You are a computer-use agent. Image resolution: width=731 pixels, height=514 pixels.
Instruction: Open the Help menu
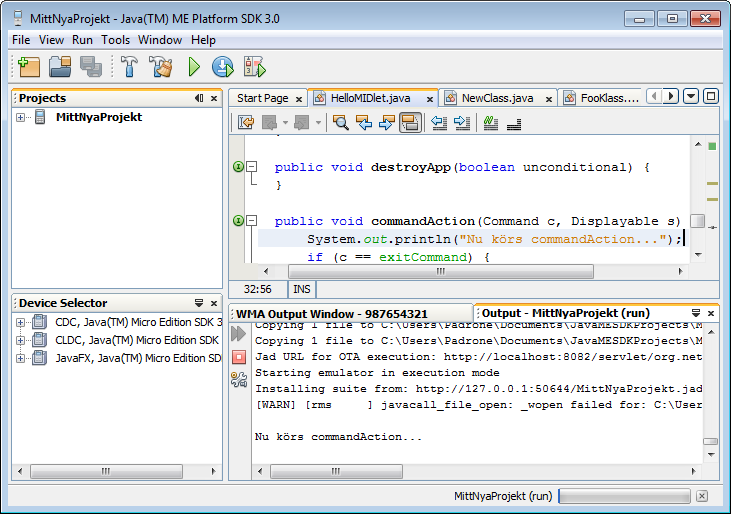pos(203,40)
